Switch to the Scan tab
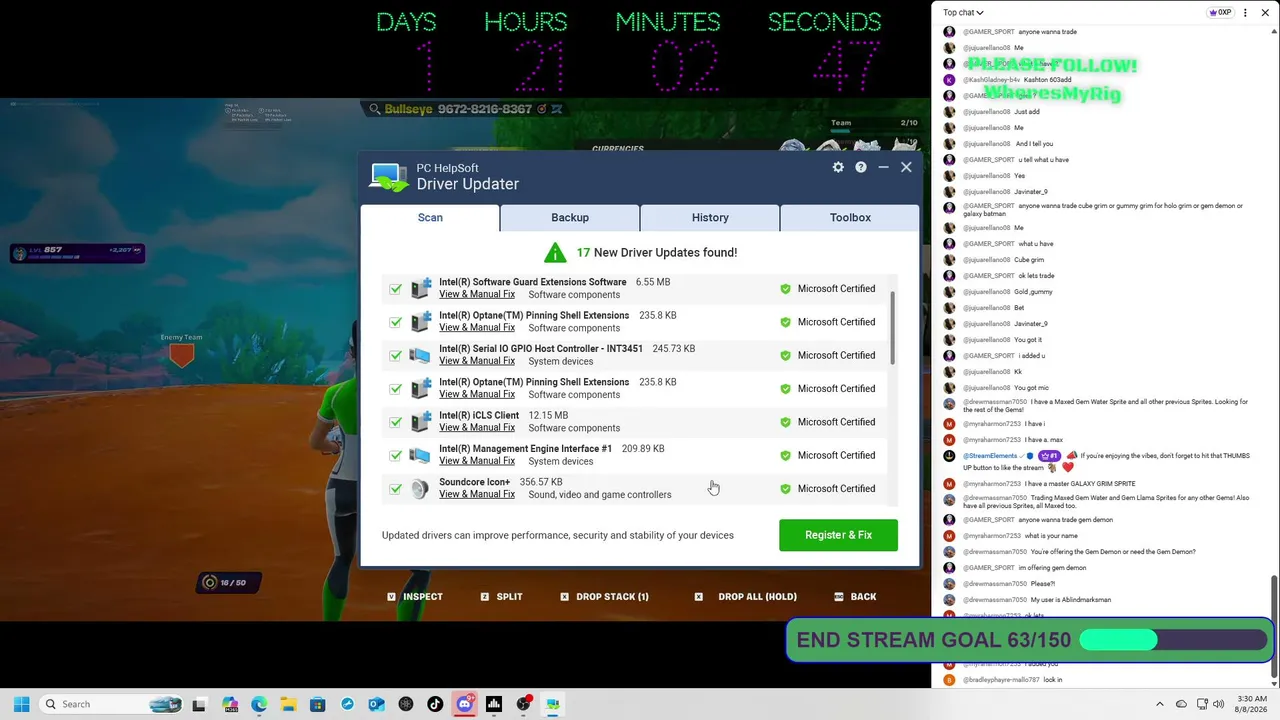Viewport: 1280px width, 720px height. point(430,217)
